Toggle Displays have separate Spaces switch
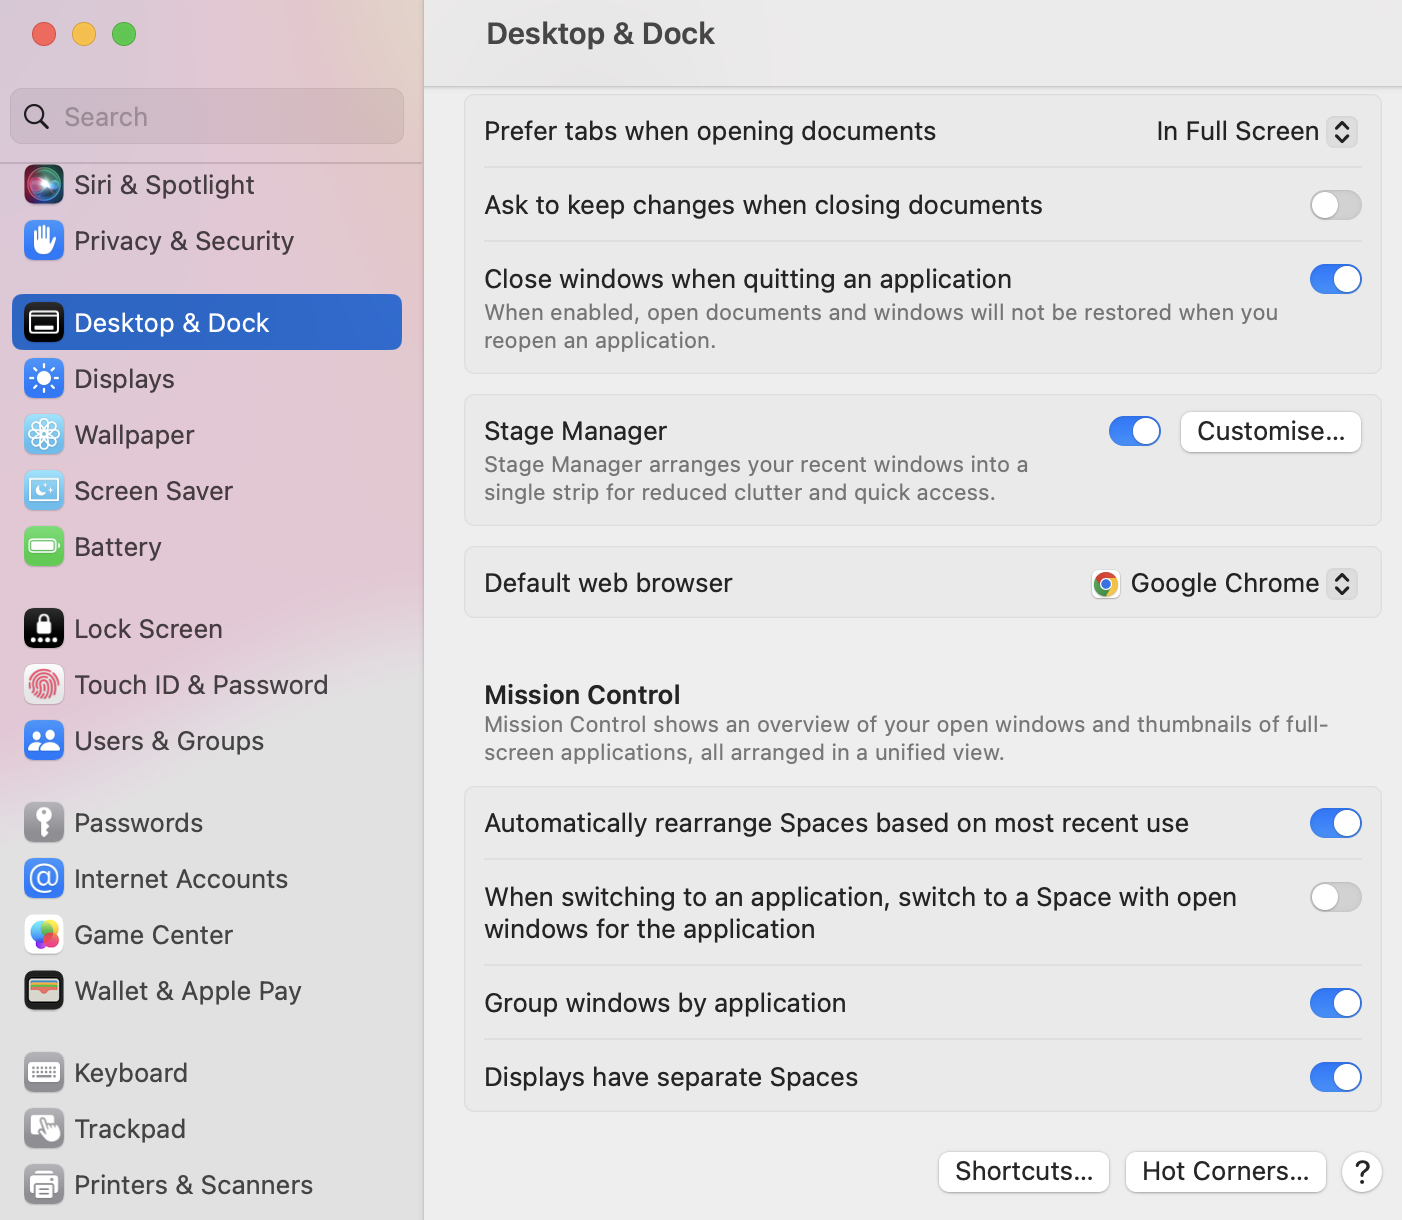Image resolution: width=1402 pixels, height=1220 pixels. [x=1335, y=1077]
